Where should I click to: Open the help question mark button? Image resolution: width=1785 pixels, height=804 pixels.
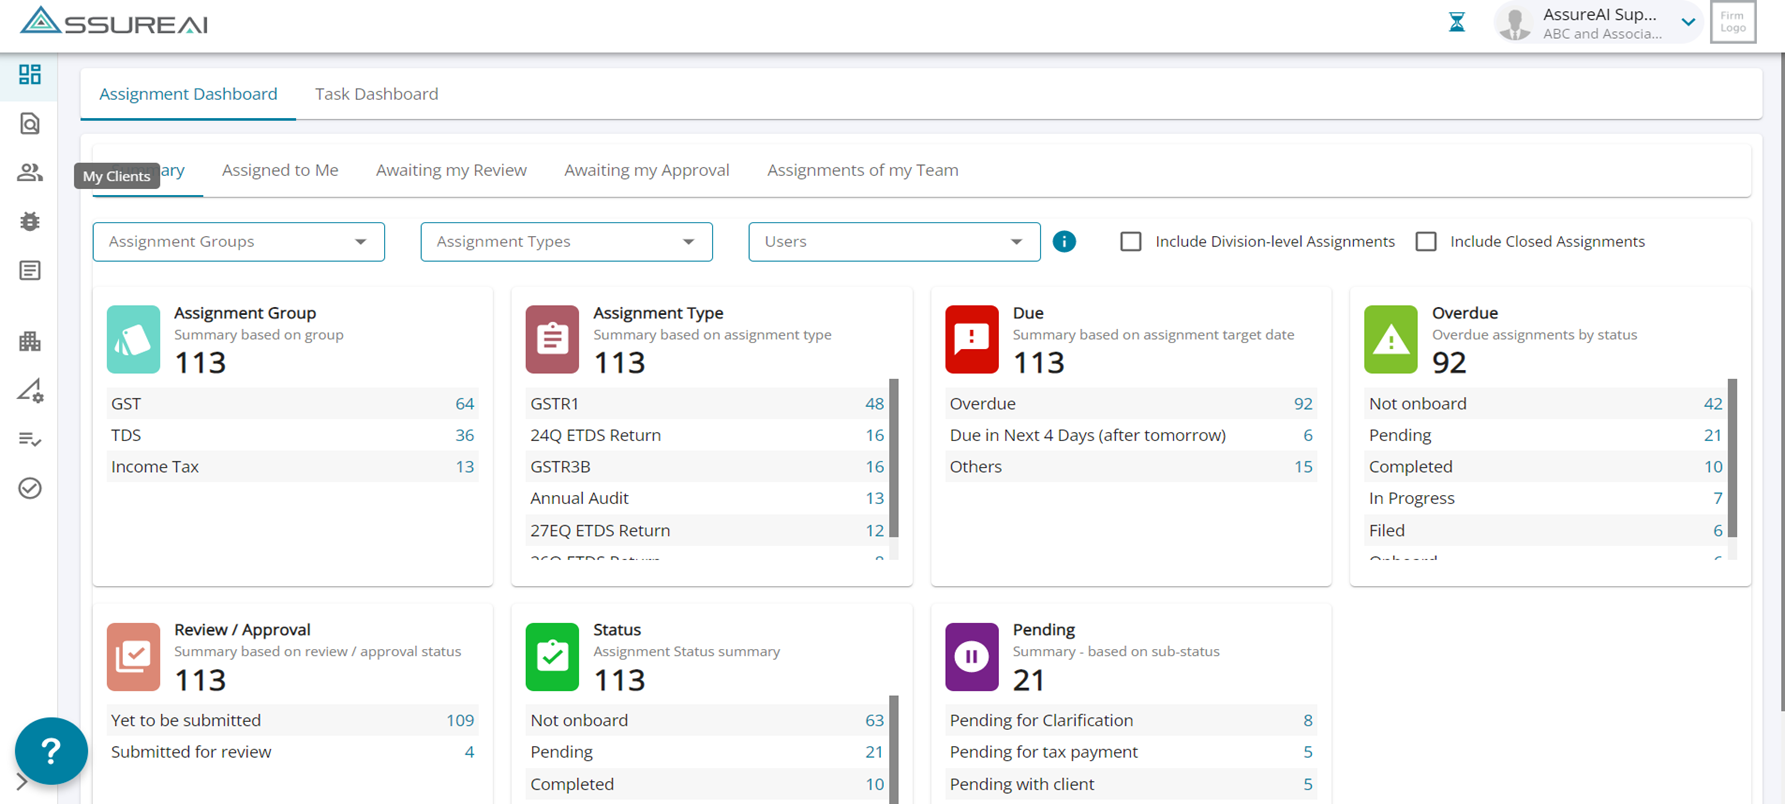[x=51, y=751]
